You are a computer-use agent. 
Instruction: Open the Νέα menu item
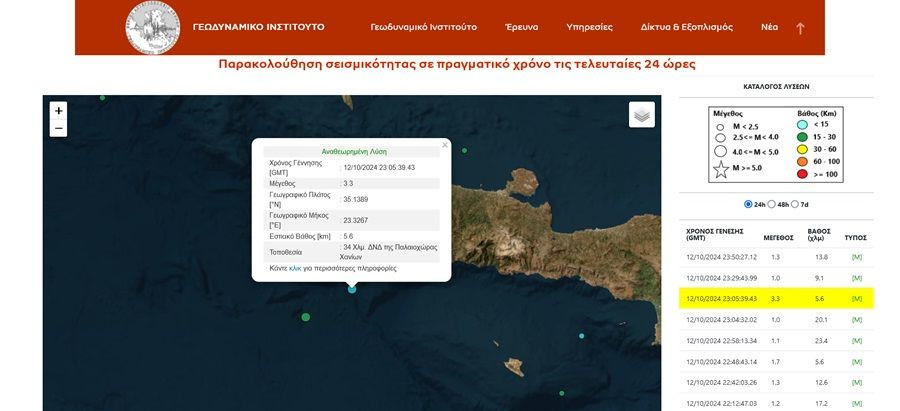(769, 27)
